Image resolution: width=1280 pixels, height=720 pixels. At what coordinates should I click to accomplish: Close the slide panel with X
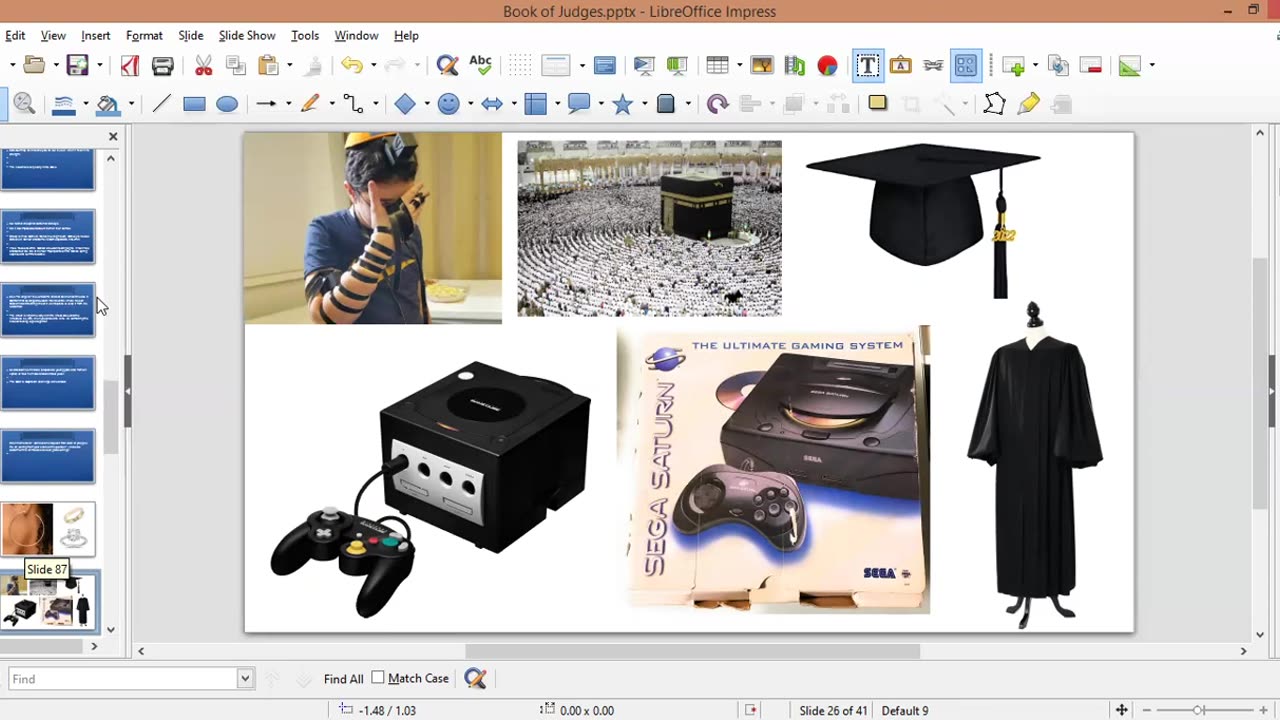[113, 136]
